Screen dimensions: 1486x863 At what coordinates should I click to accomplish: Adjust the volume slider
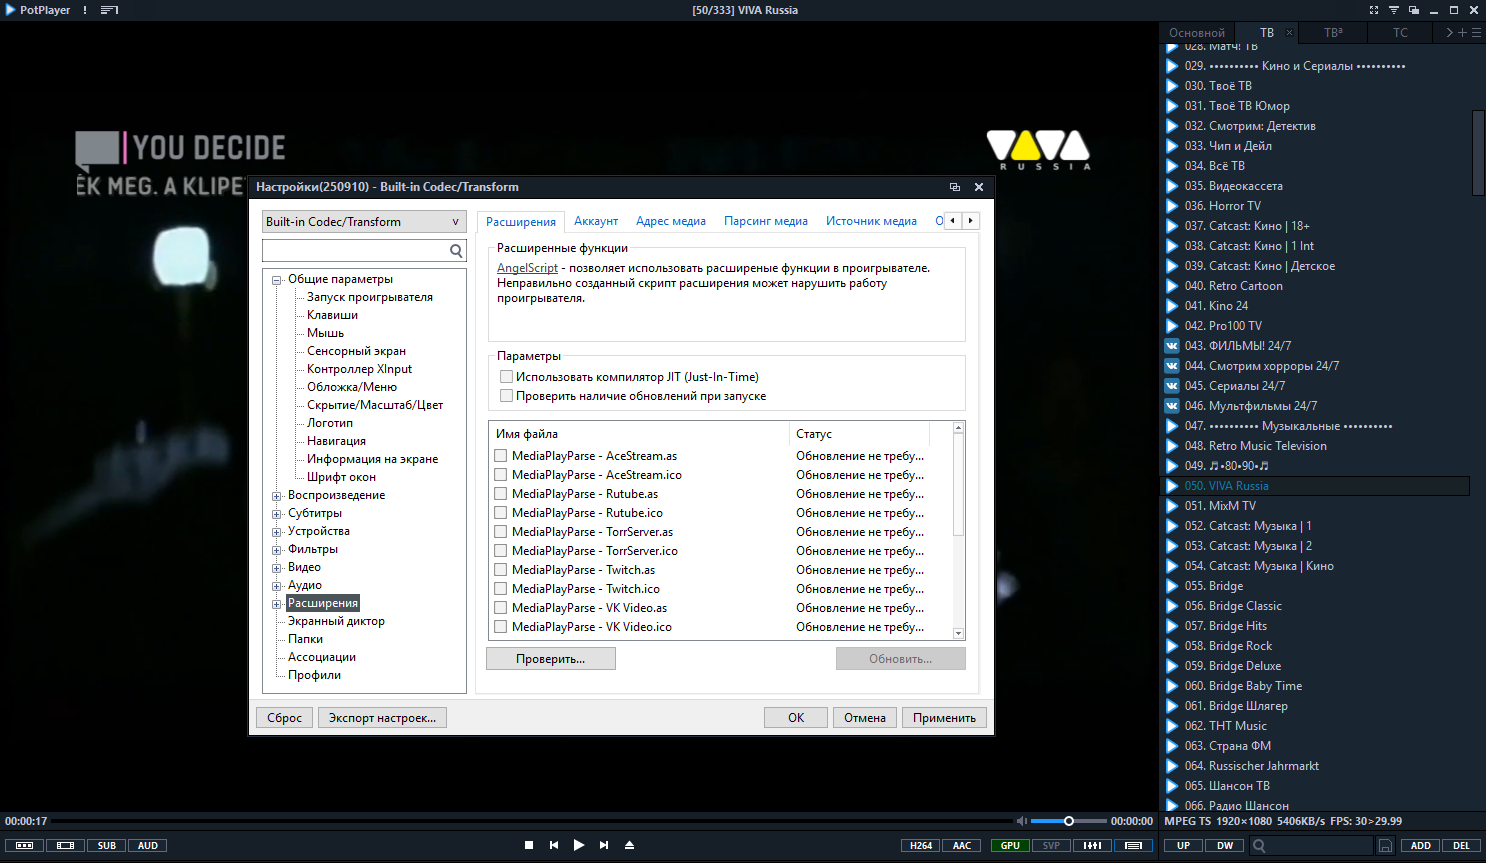coord(1068,821)
